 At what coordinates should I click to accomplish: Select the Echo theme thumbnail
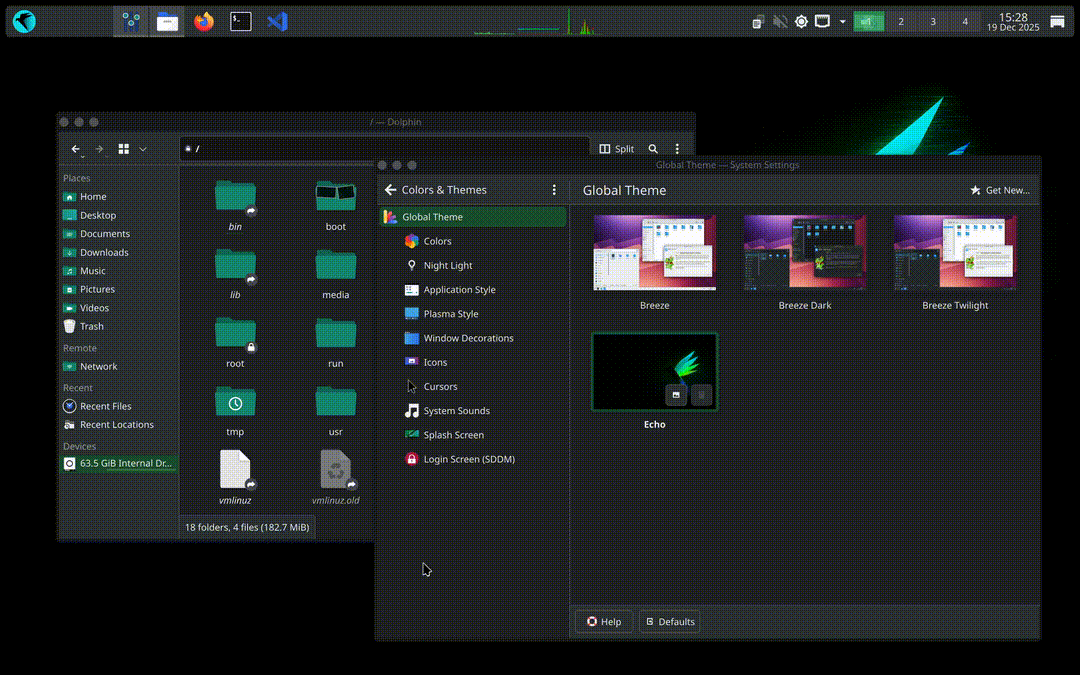pyautogui.click(x=654, y=371)
